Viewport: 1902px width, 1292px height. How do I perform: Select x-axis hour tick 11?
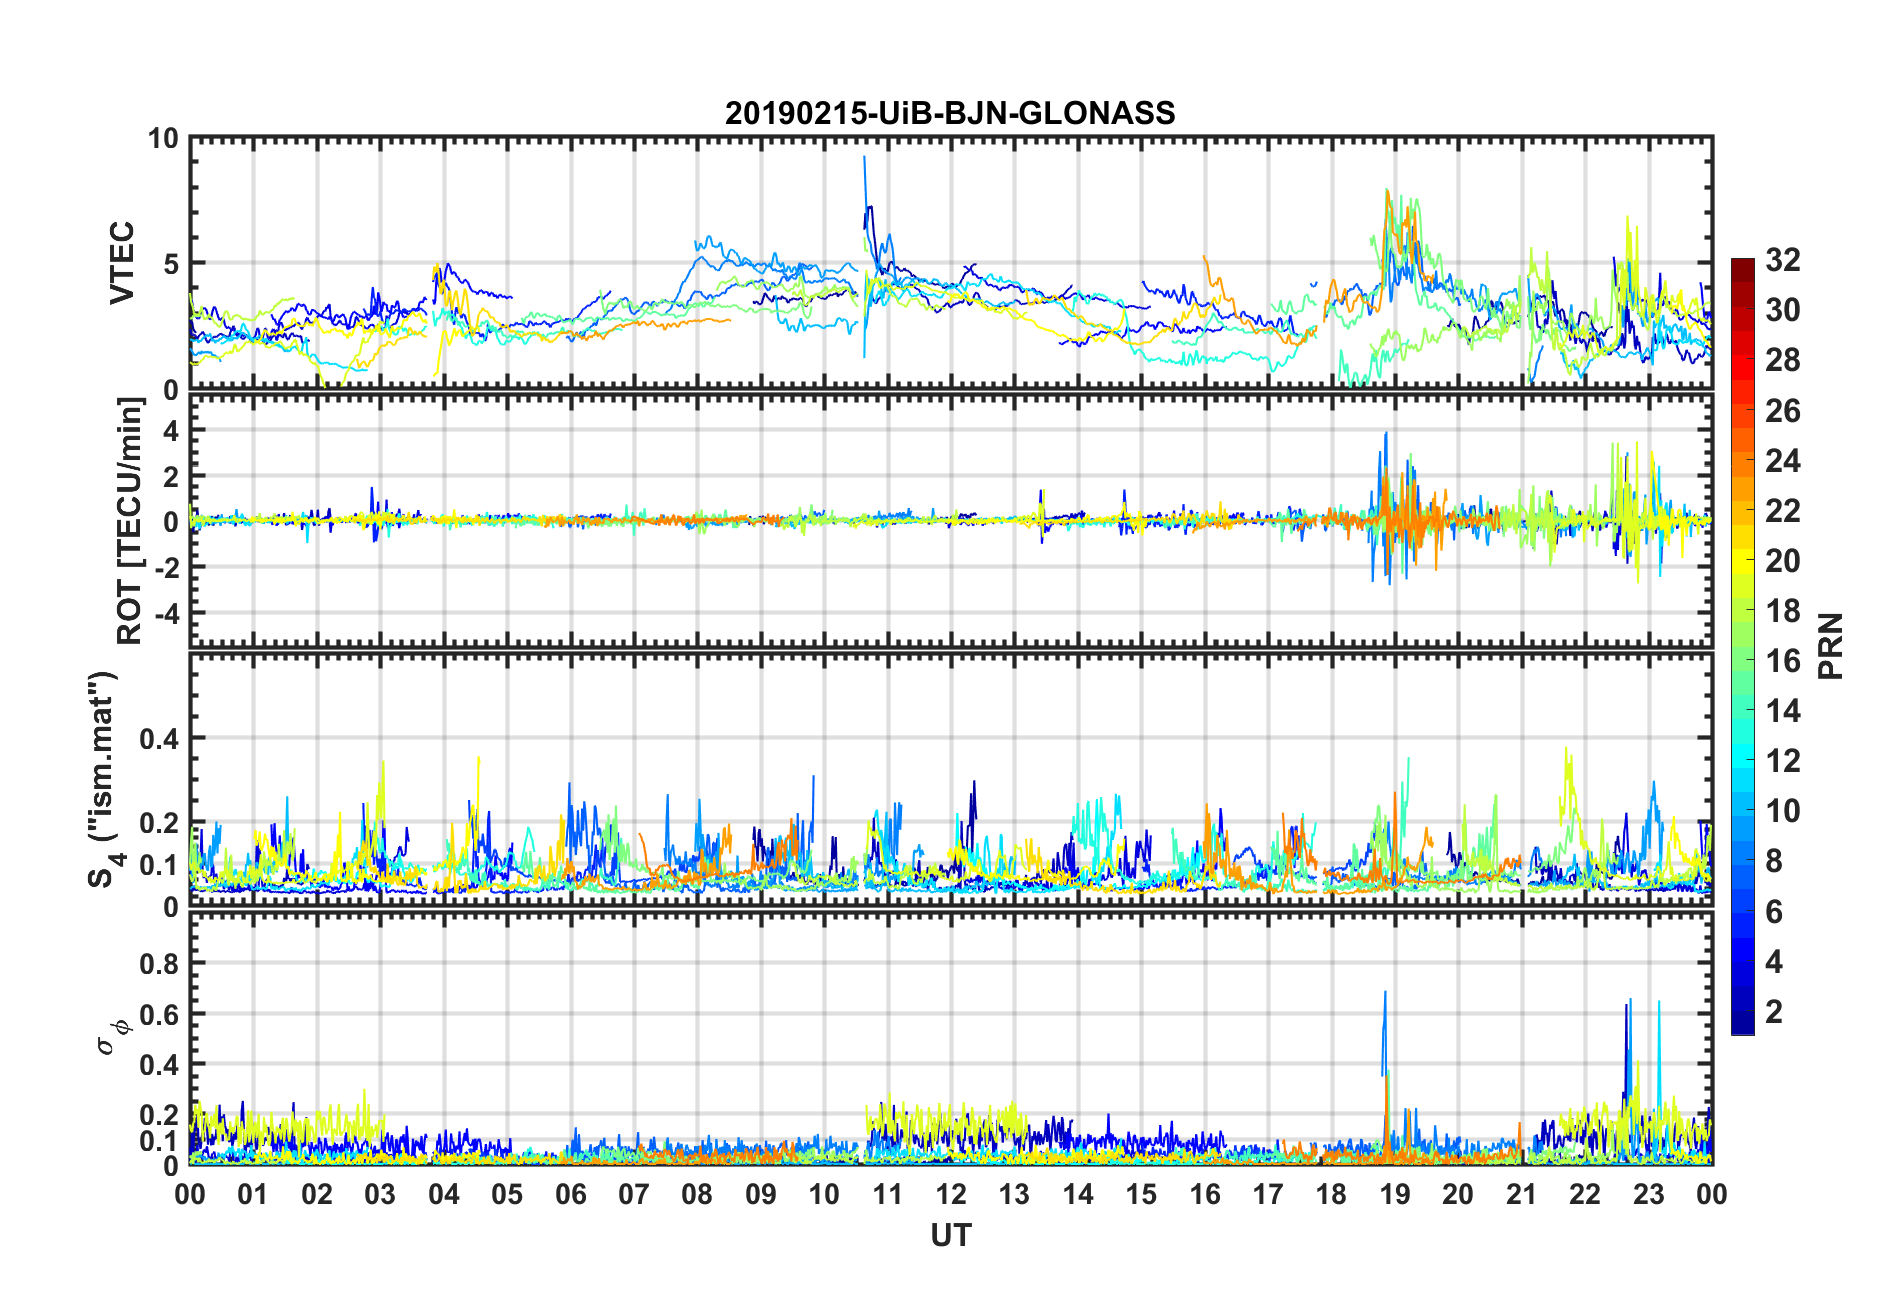click(x=888, y=1195)
